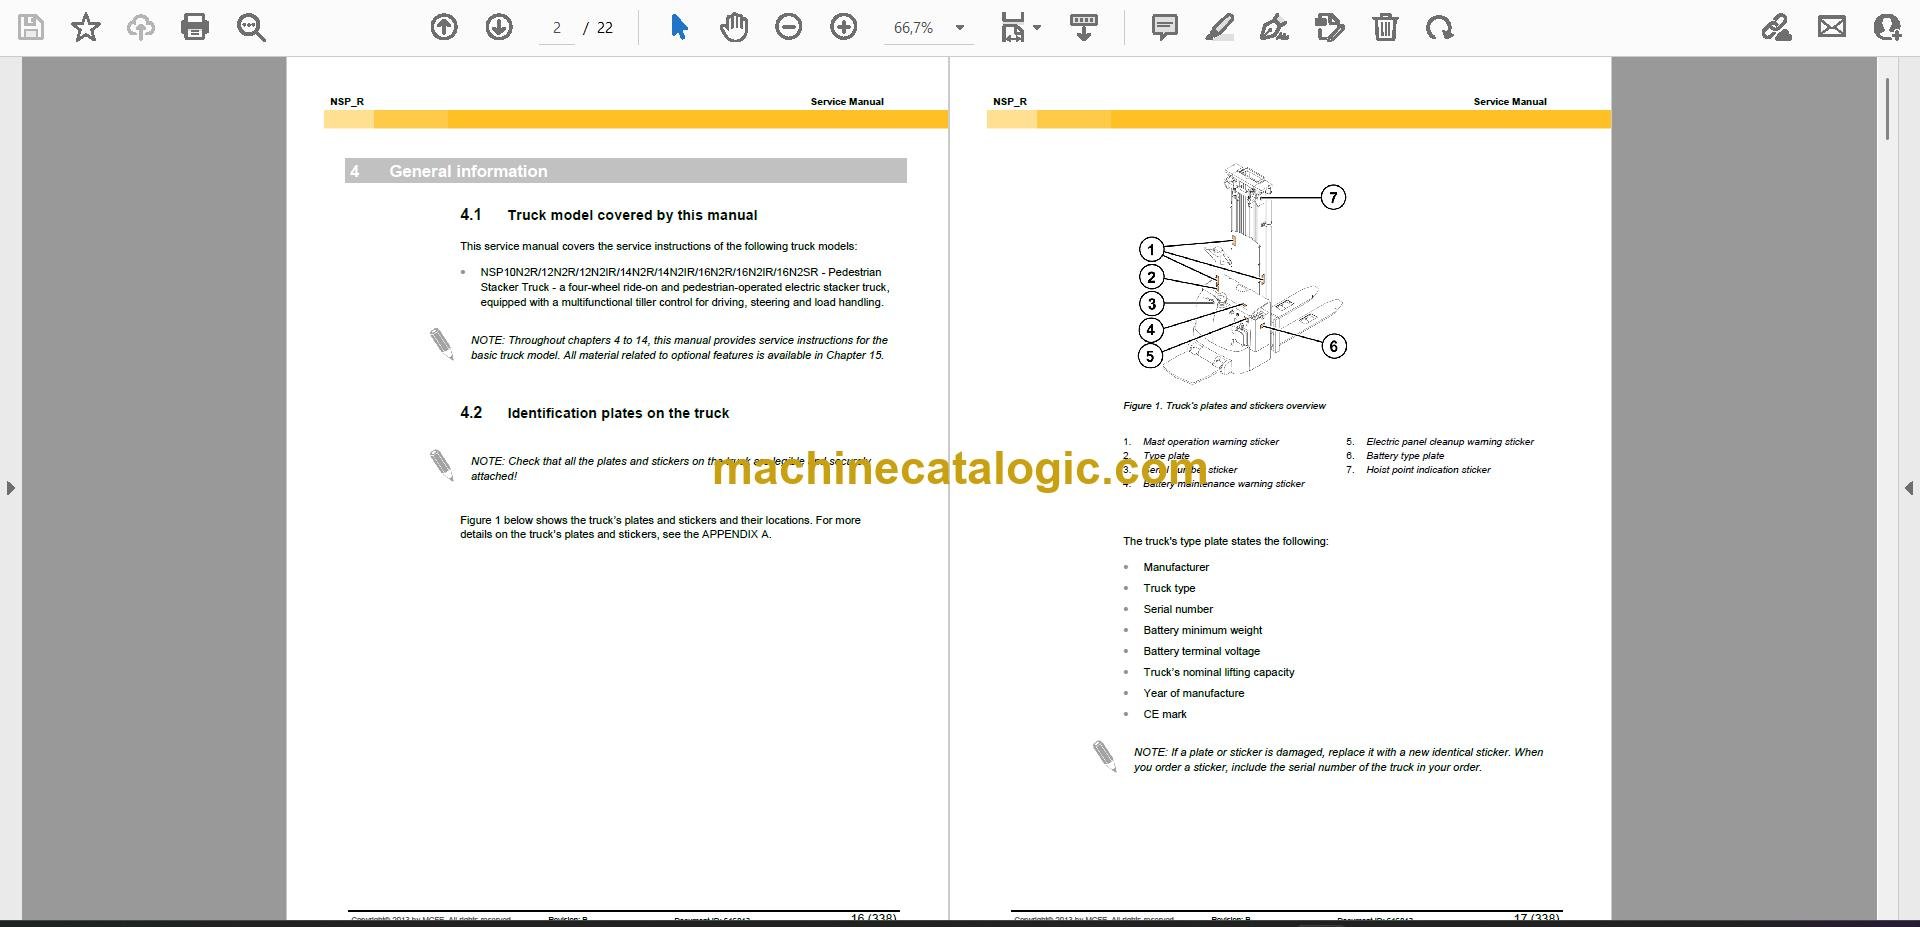Click the total pages '/ 22' indicator
The image size is (1920, 927).
coord(598,28)
